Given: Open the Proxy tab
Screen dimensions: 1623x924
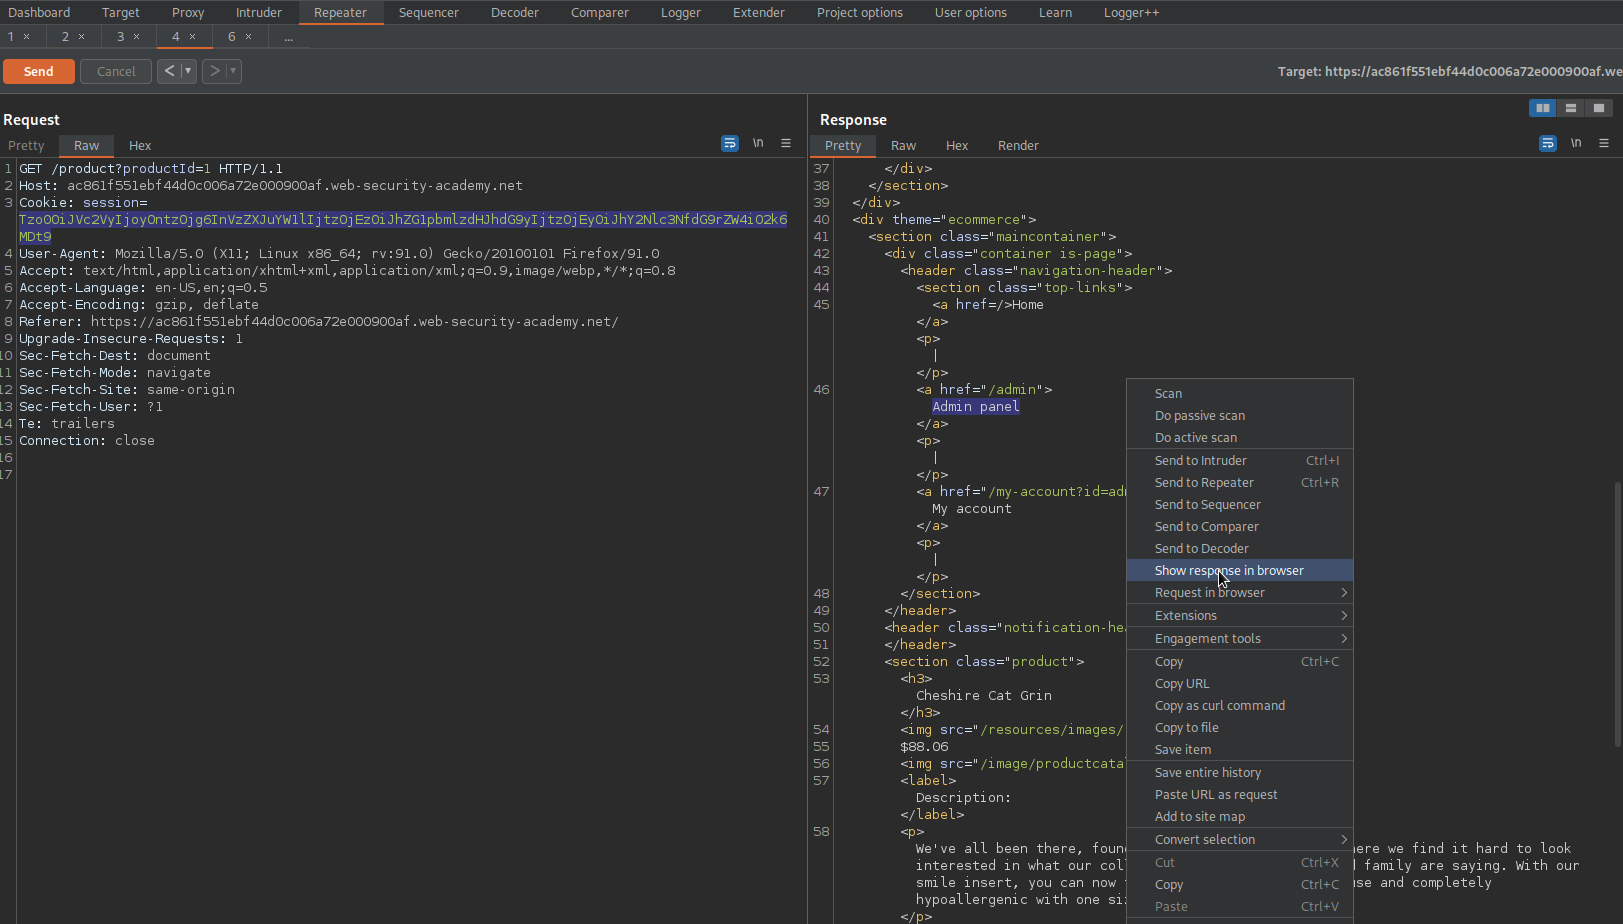Looking at the screenshot, I should pos(188,12).
